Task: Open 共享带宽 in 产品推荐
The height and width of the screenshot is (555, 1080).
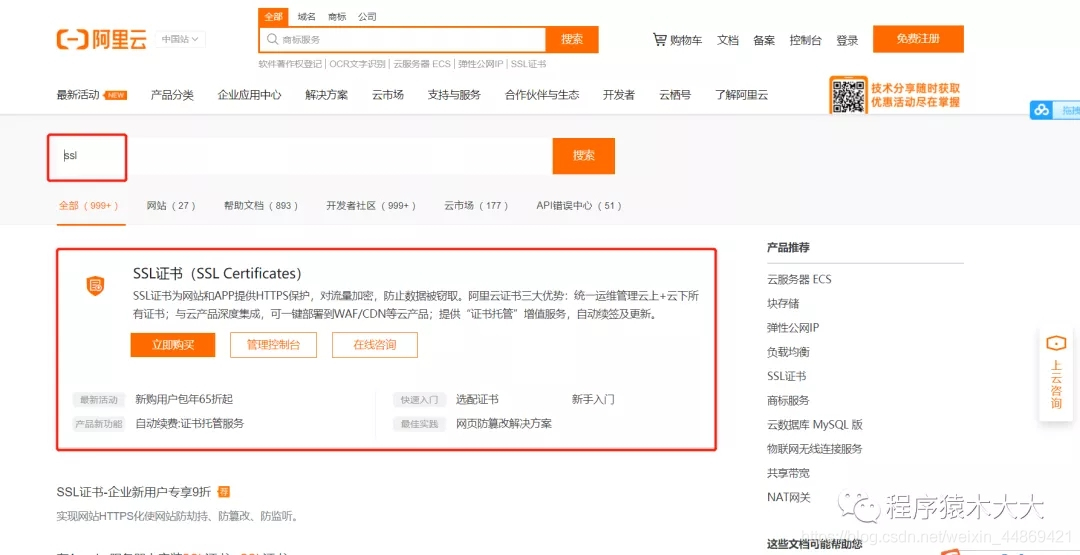Action: pos(788,473)
